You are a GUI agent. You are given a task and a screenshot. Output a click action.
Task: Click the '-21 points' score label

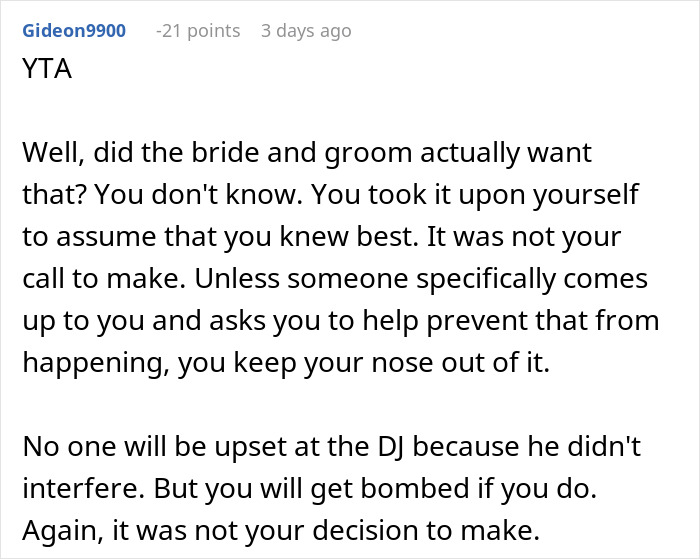click(198, 31)
